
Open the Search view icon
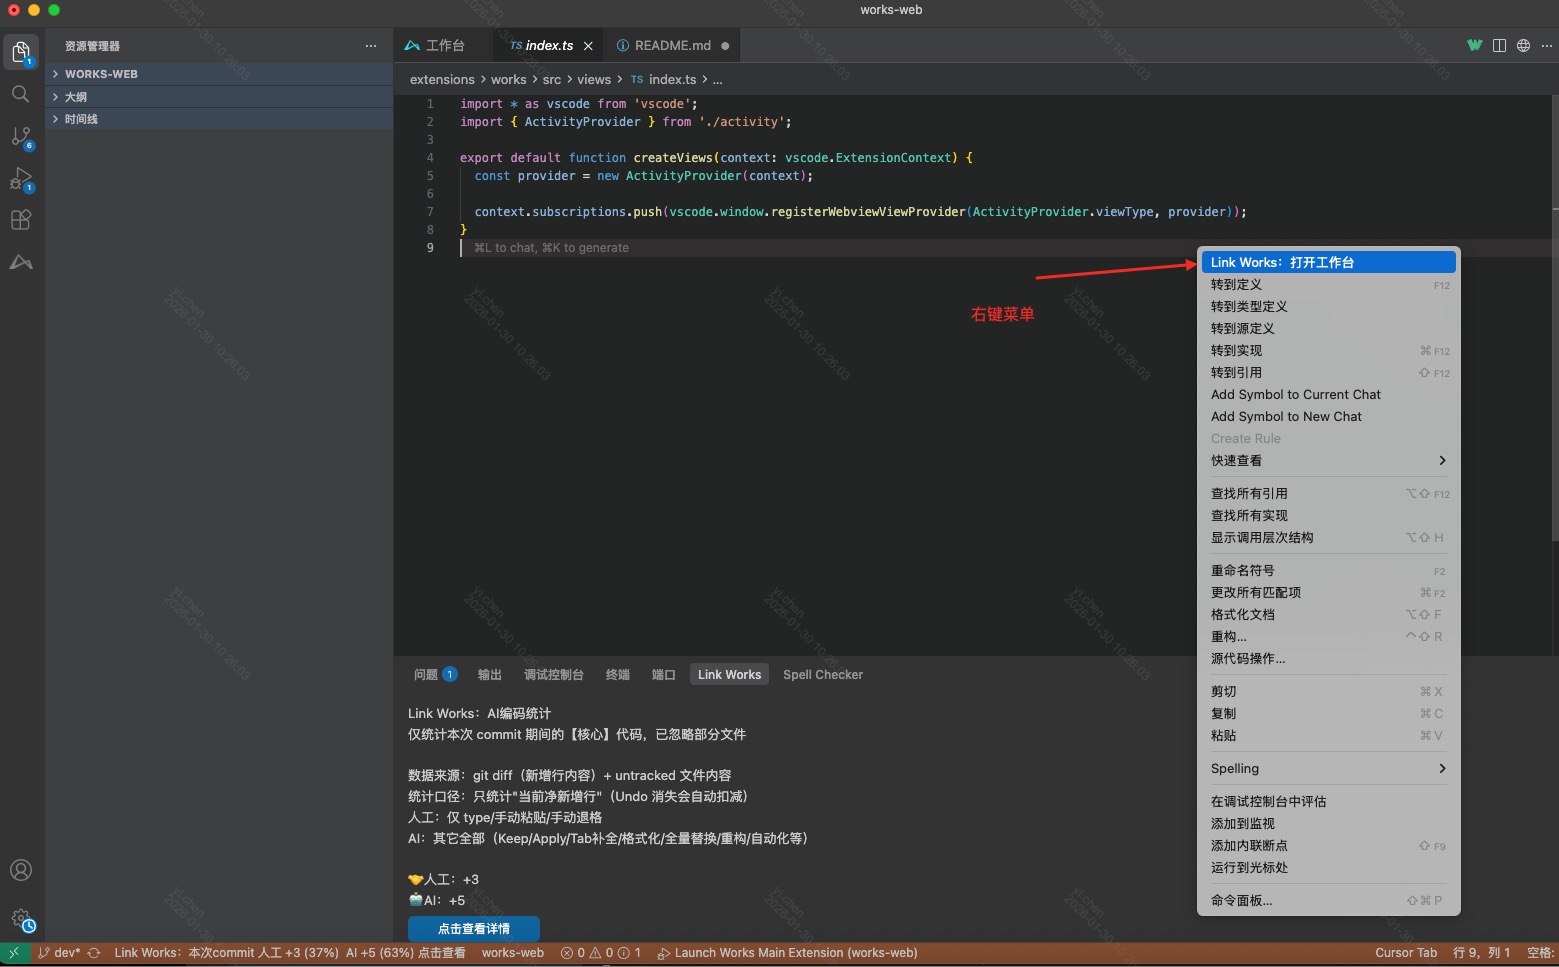(21, 94)
